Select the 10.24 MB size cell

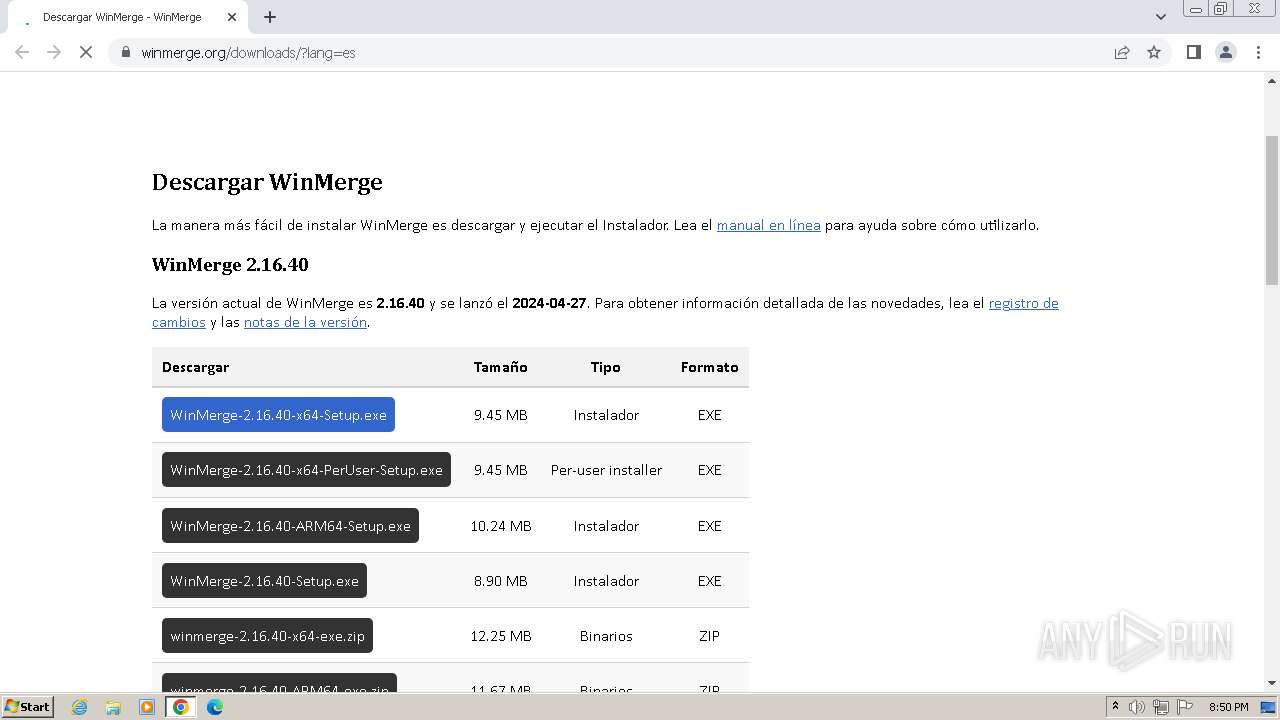coord(501,526)
